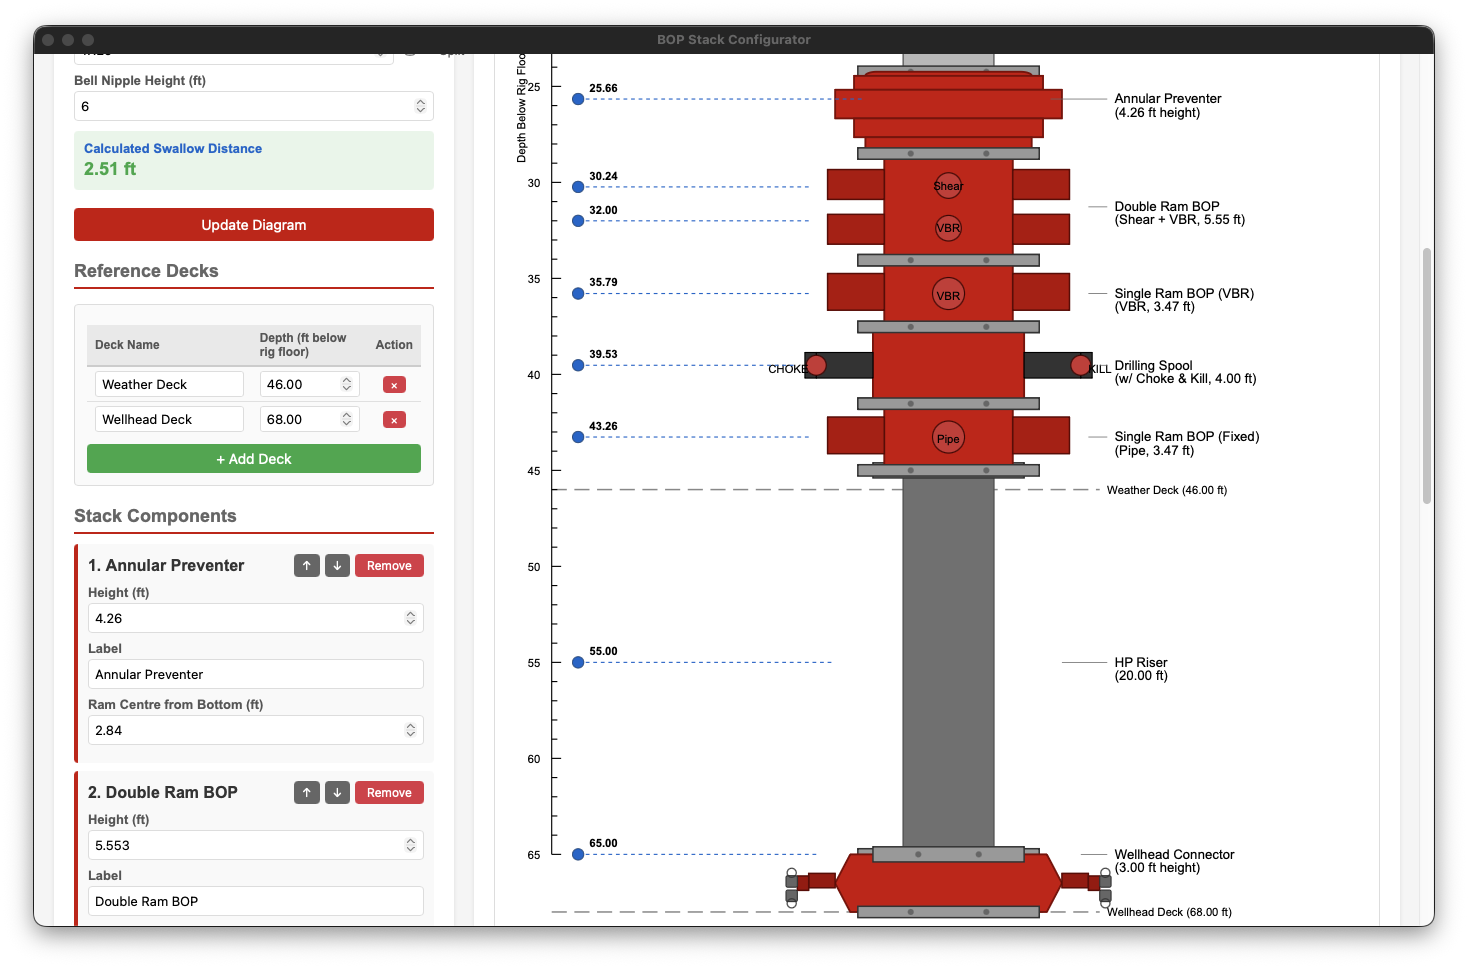1468x968 pixels.
Task: Remove the Annular Preventer component
Action: [389, 565]
